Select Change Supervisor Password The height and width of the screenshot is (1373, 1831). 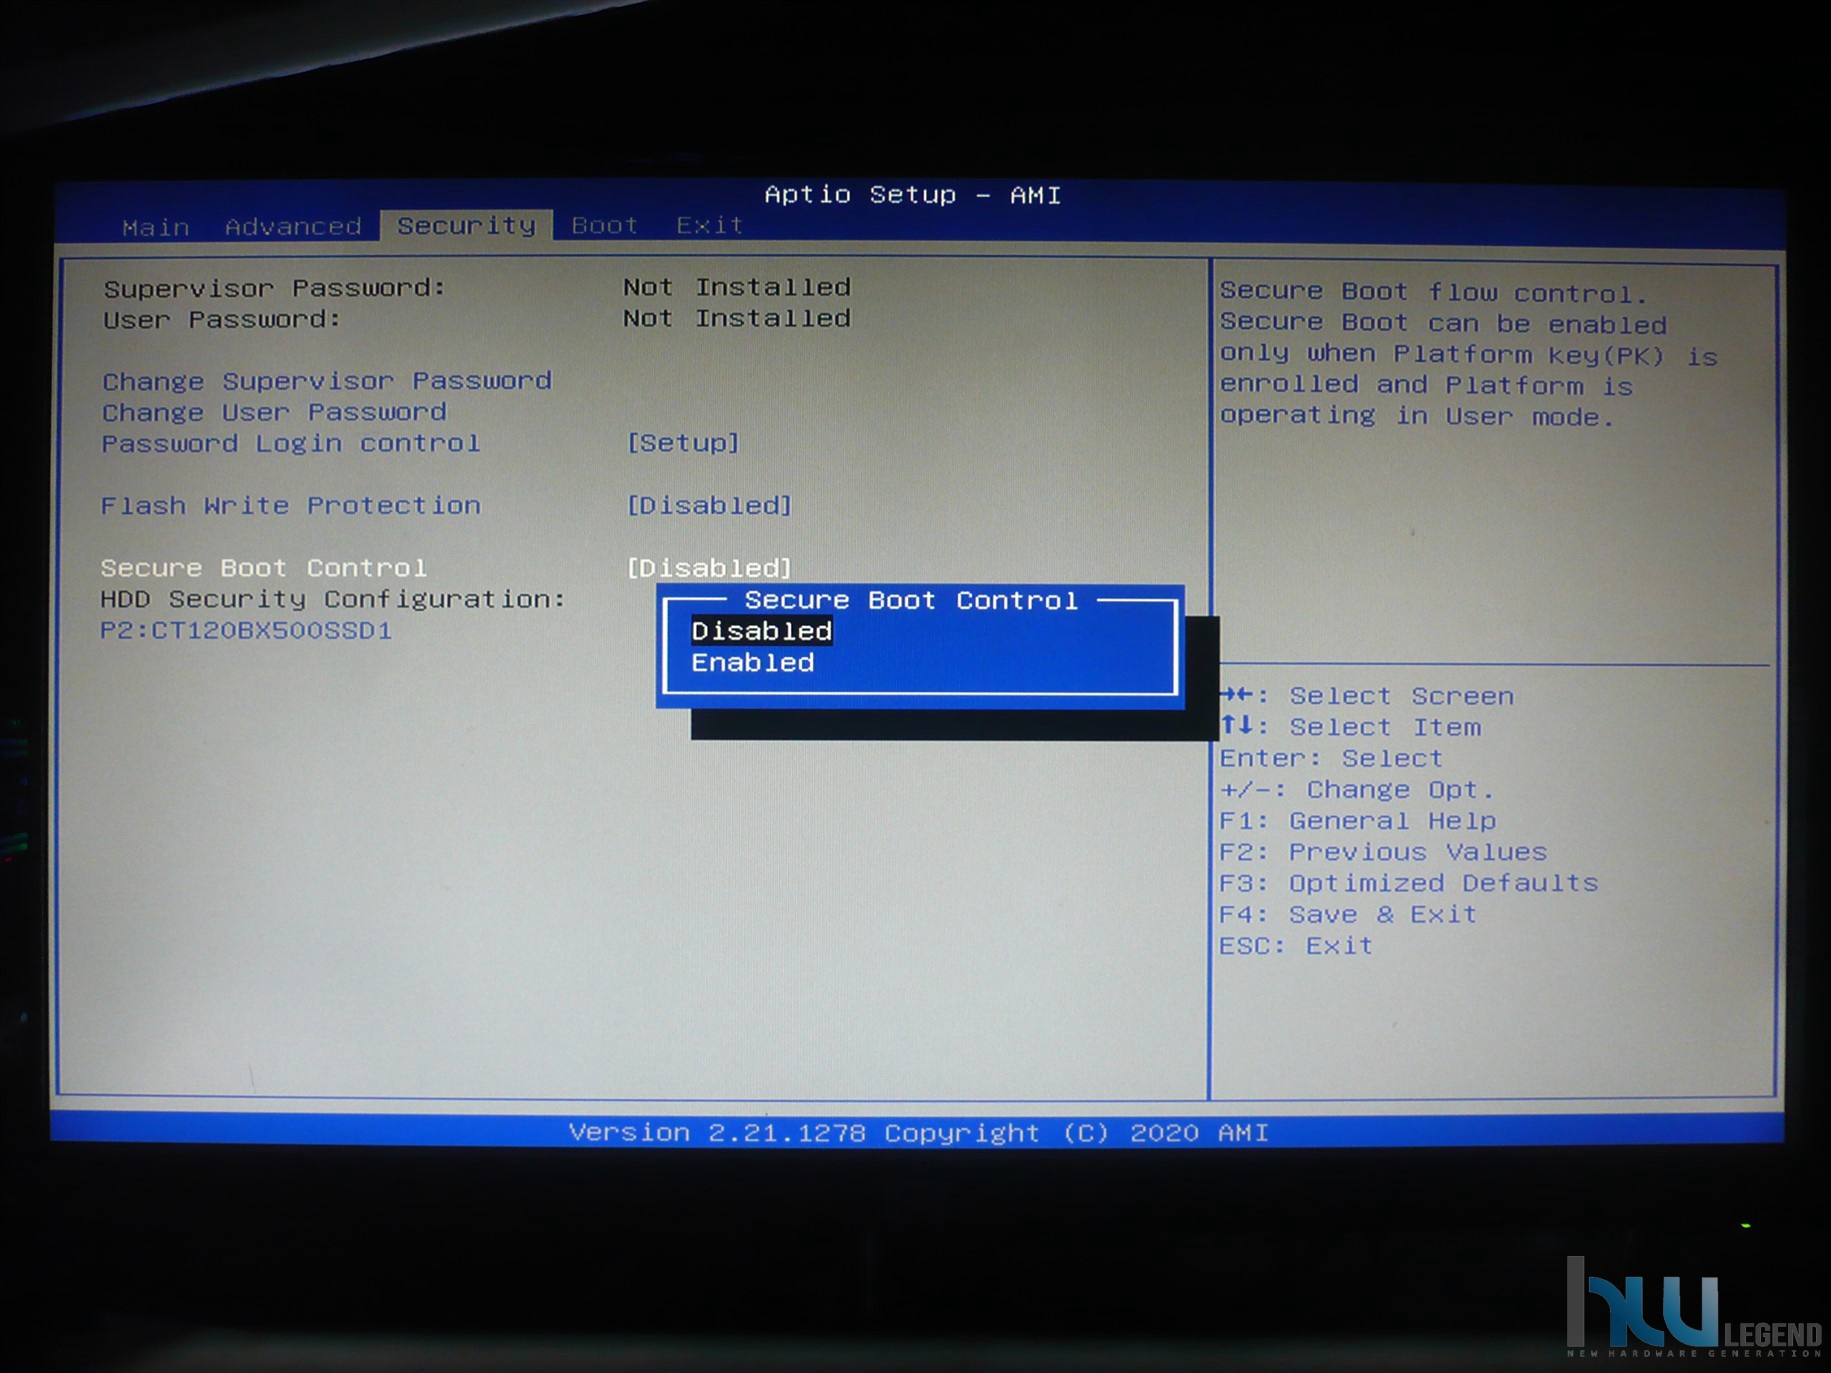(x=326, y=381)
